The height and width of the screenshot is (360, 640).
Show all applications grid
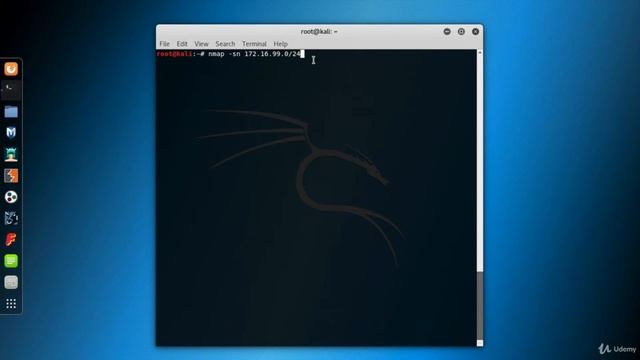[x=11, y=303]
